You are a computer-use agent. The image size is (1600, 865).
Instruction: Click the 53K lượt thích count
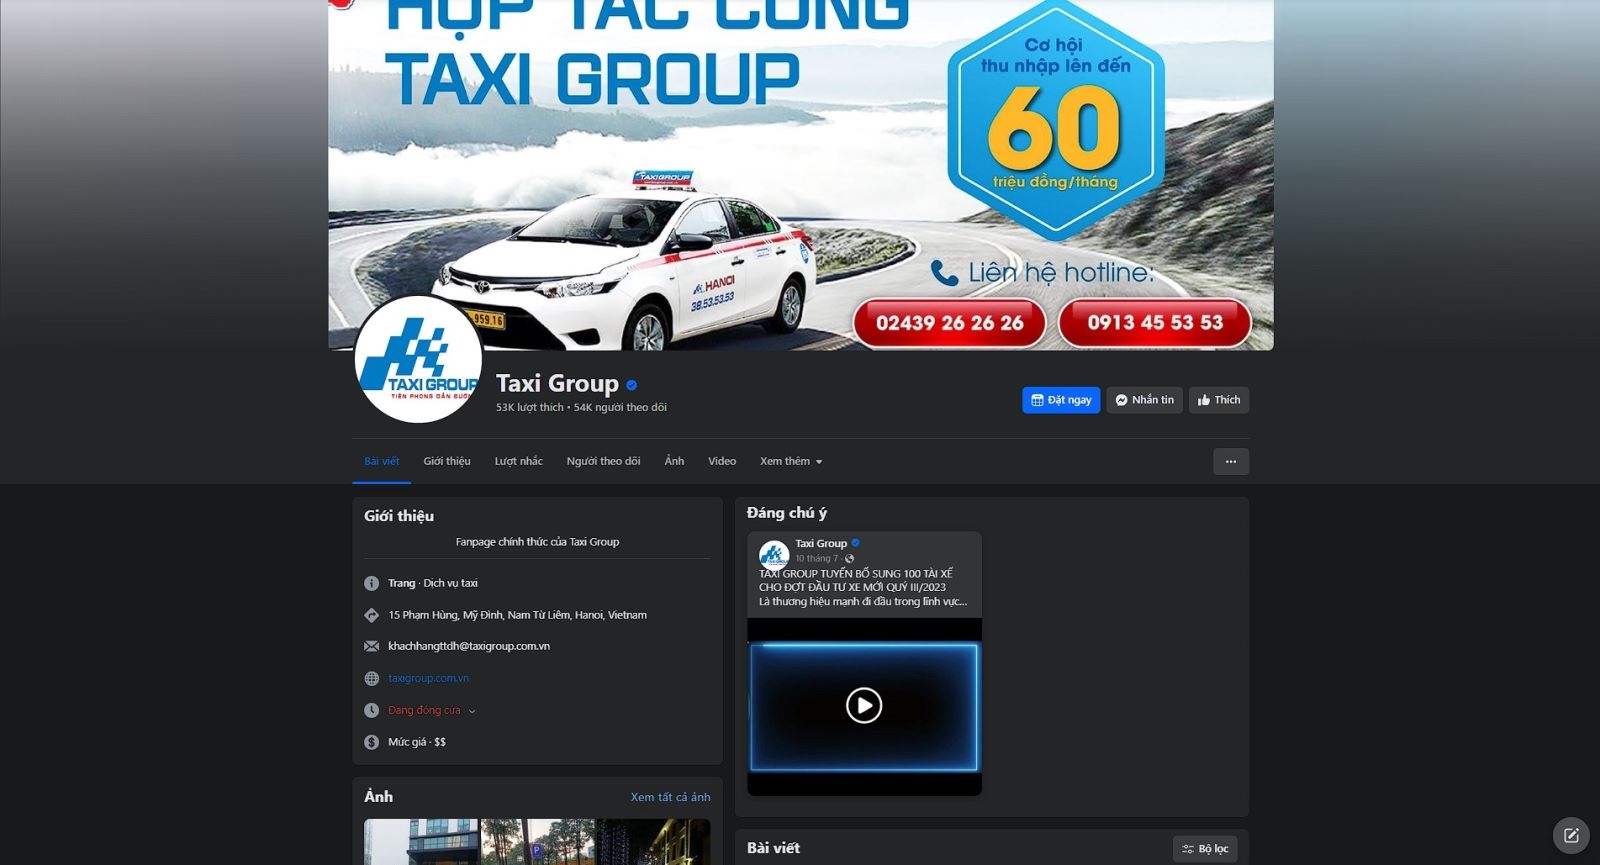(x=530, y=407)
